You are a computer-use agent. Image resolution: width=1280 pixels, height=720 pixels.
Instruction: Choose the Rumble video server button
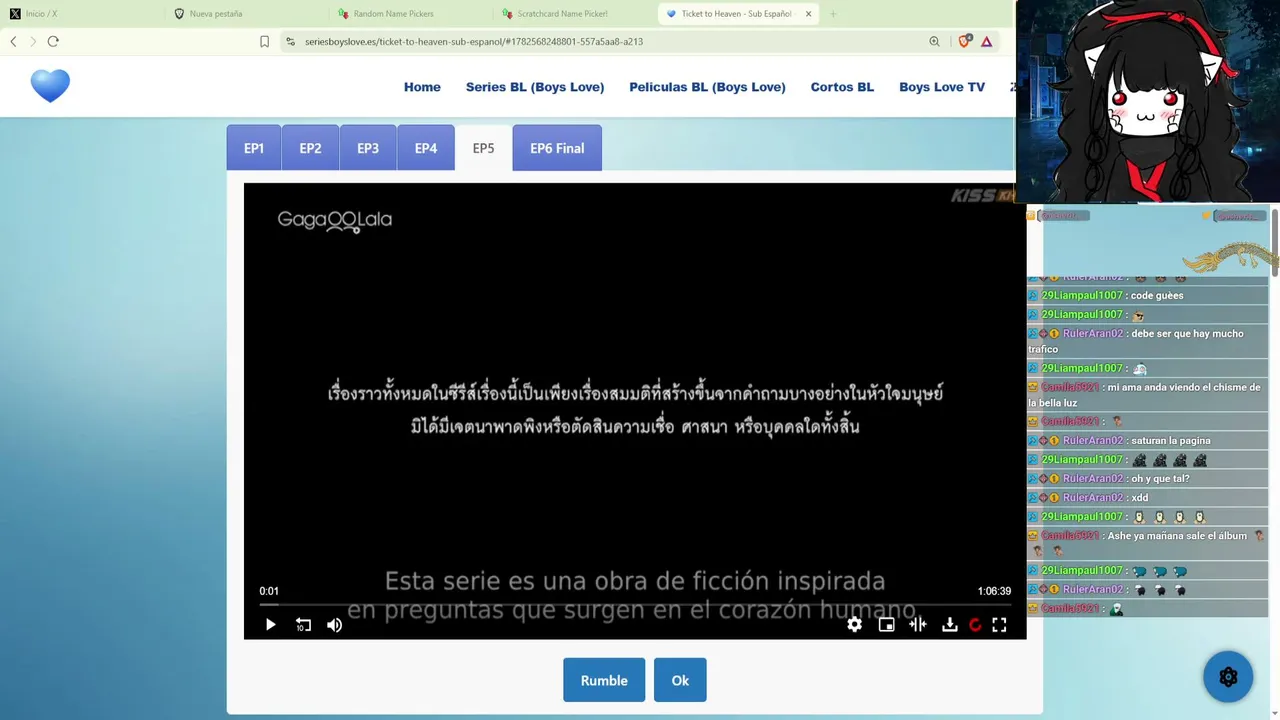604,680
